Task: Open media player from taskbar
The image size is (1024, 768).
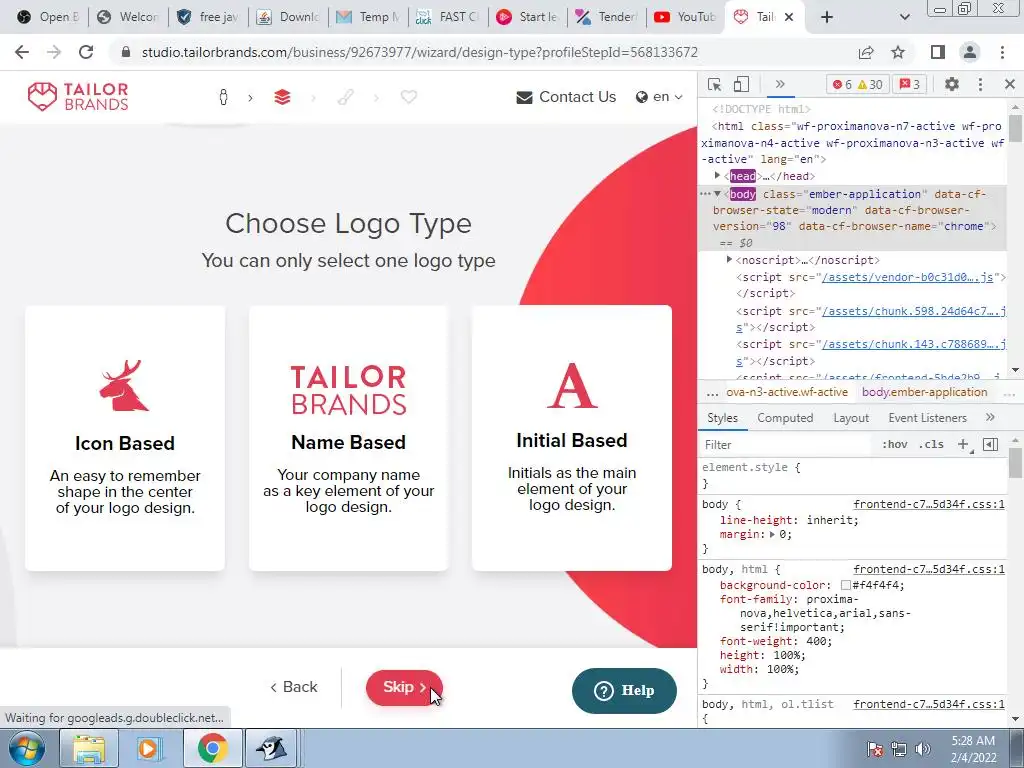Action: [x=148, y=748]
